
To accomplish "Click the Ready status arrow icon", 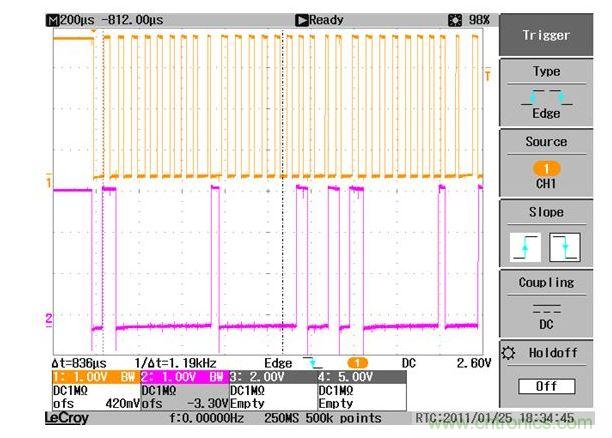I will pyautogui.click(x=301, y=20).
